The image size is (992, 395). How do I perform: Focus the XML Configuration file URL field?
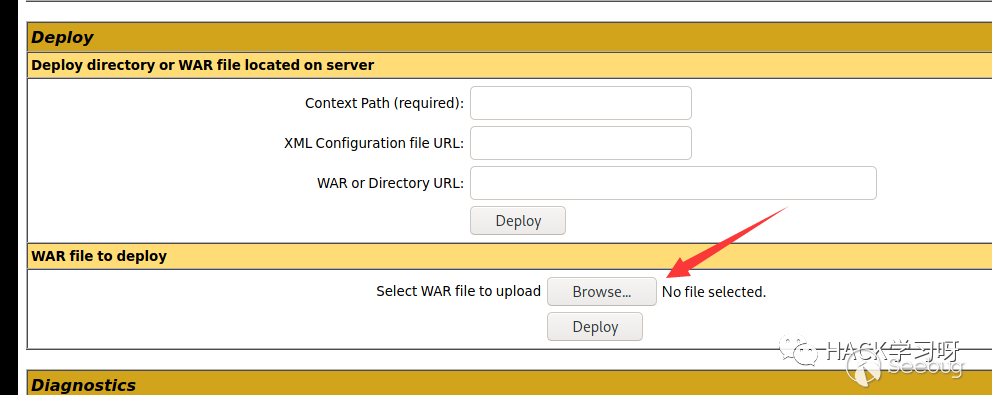tap(581, 143)
